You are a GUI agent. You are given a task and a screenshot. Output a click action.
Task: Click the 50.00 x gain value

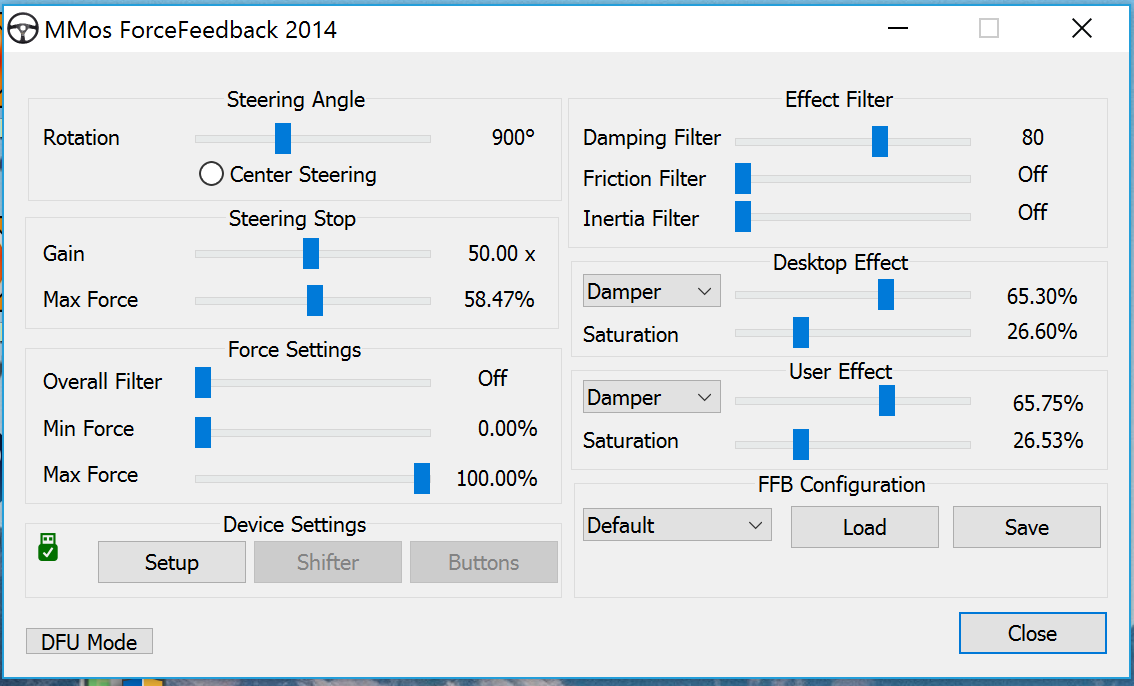pyautogui.click(x=502, y=254)
